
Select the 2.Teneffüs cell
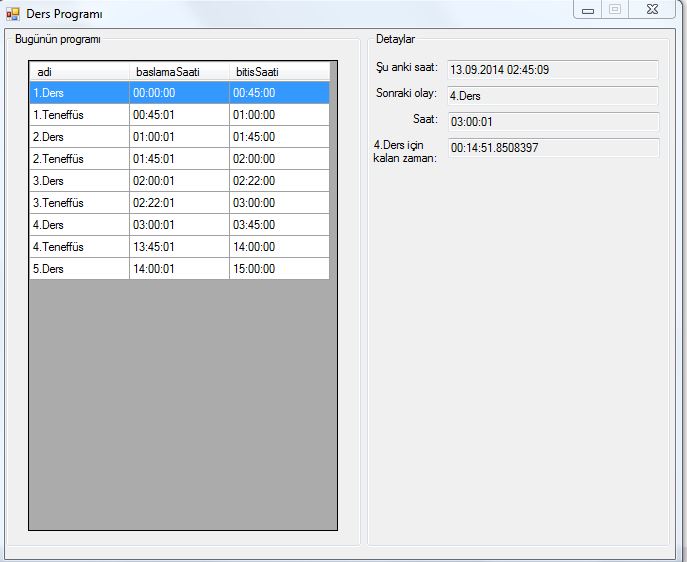click(x=79, y=159)
